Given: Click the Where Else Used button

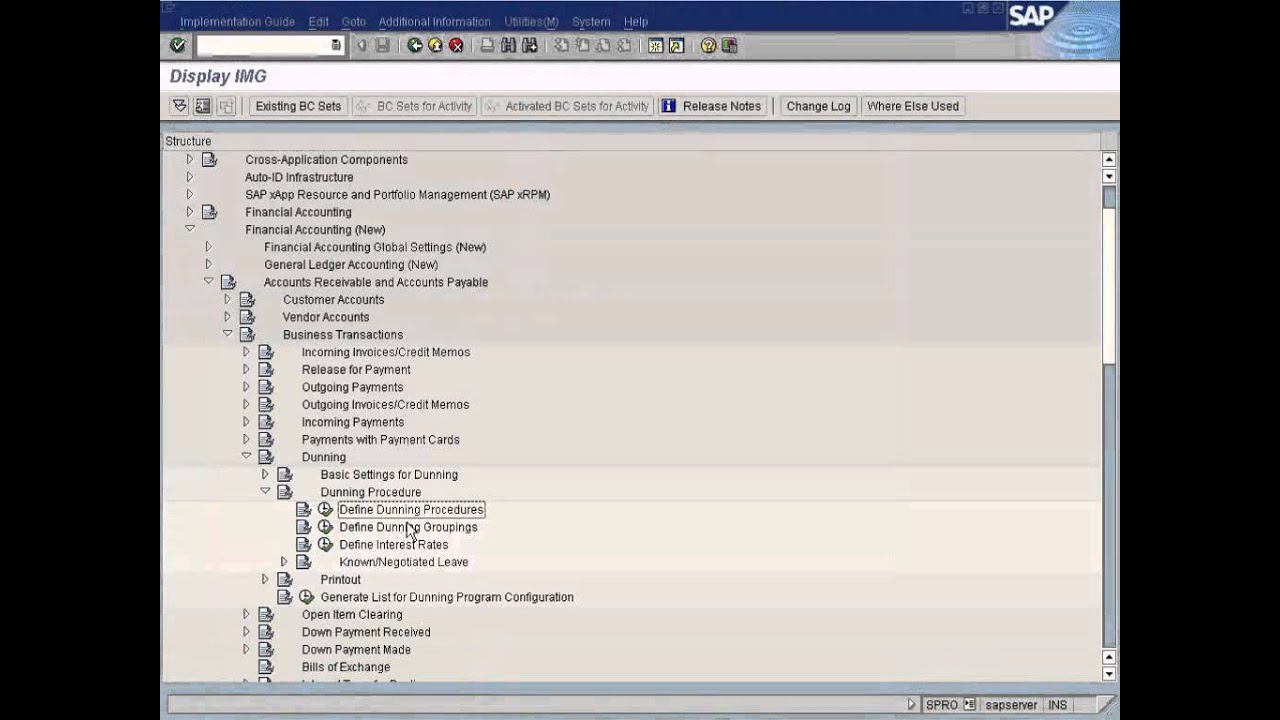Looking at the screenshot, I should [912, 106].
